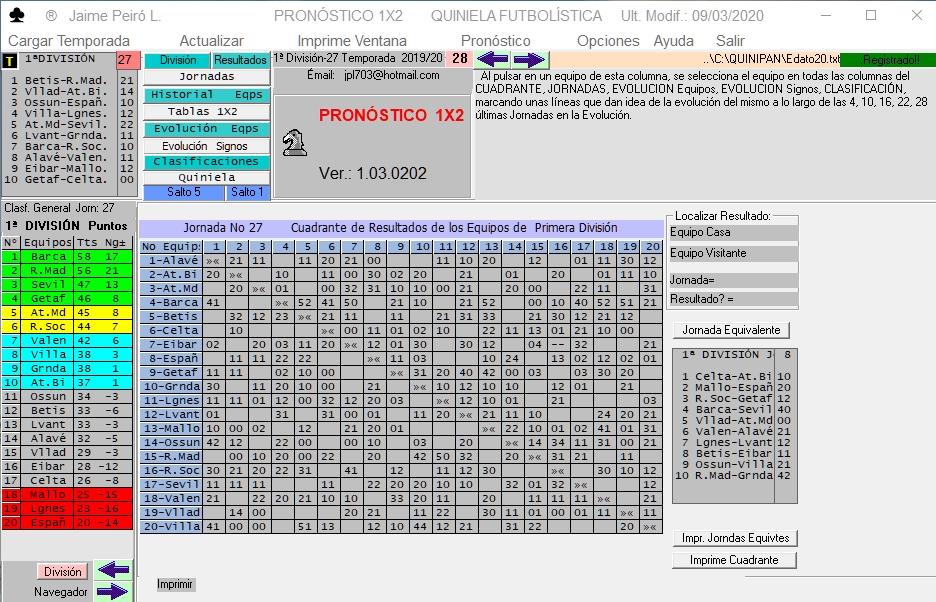The height and width of the screenshot is (602, 936).
Task: Select Barca in the classification table
Action: pos(48,256)
